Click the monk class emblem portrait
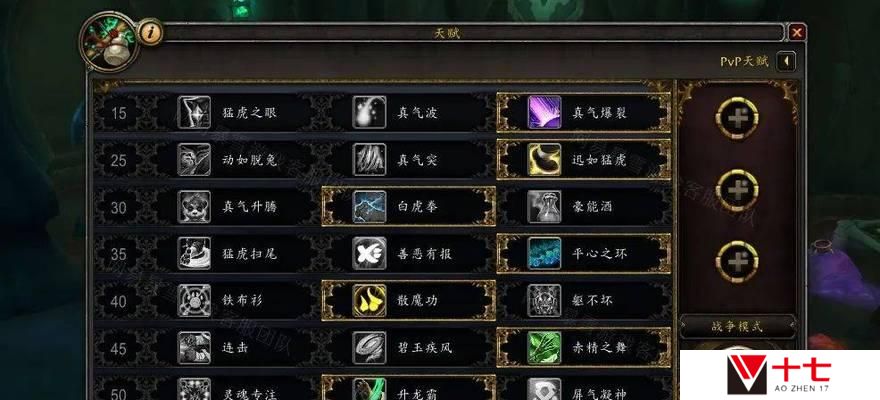The height and width of the screenshot is (400, 880). click(x=109, y=42)
